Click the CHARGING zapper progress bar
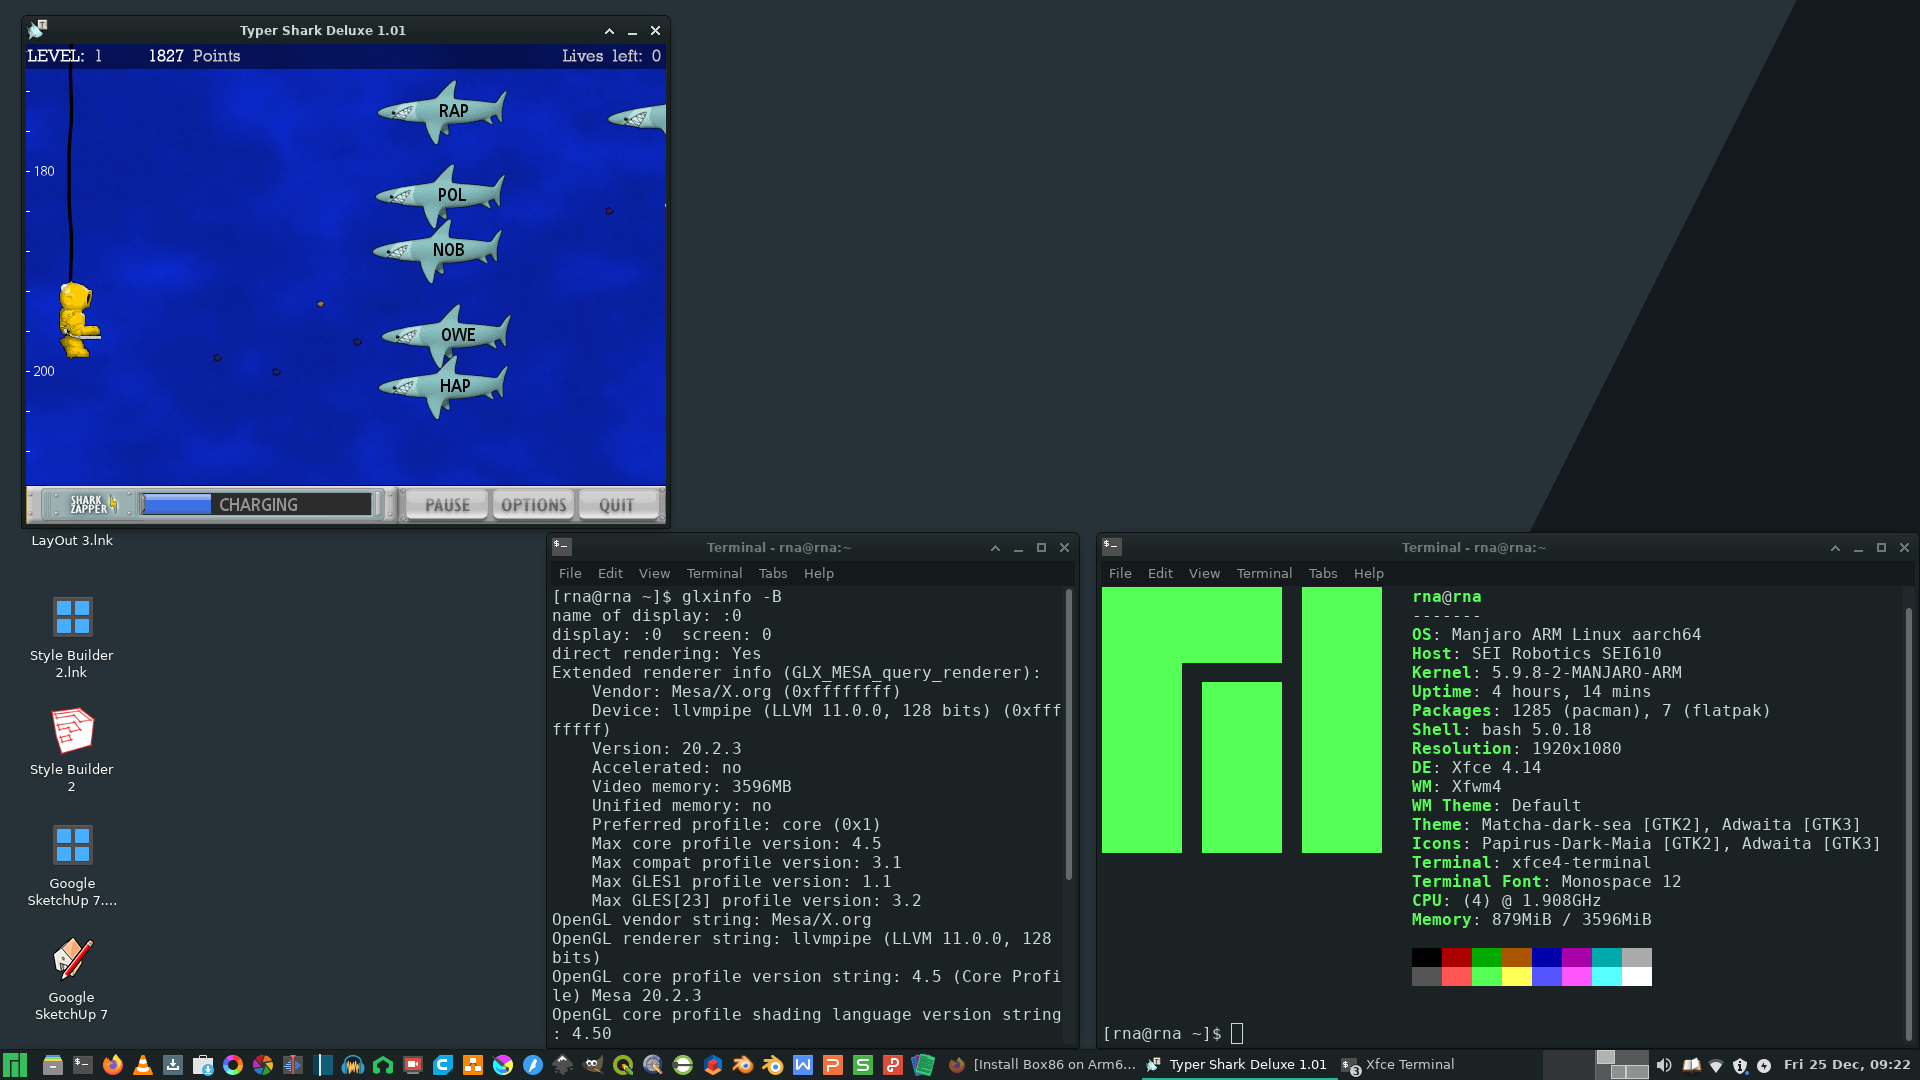Viewport: 1920px width, 1080px height. [257, 505]
